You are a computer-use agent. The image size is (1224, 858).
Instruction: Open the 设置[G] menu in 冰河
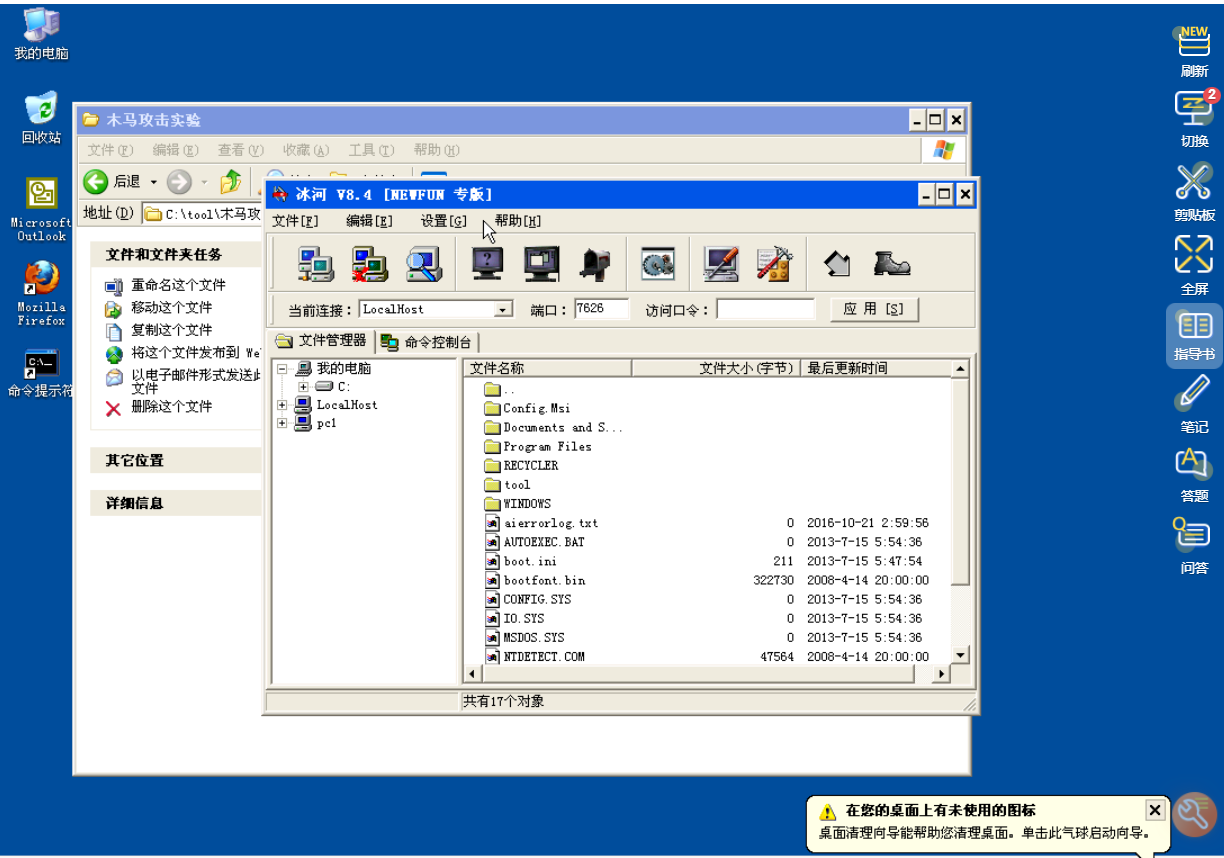444,221
